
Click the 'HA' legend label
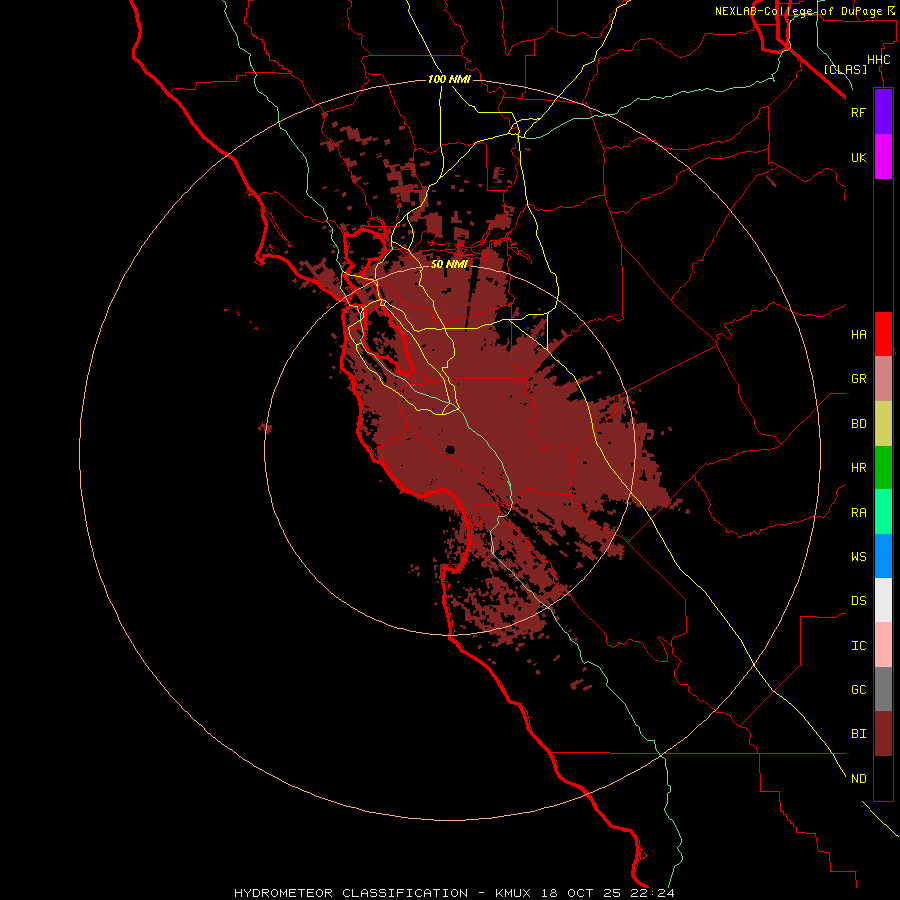coord(858,334)
